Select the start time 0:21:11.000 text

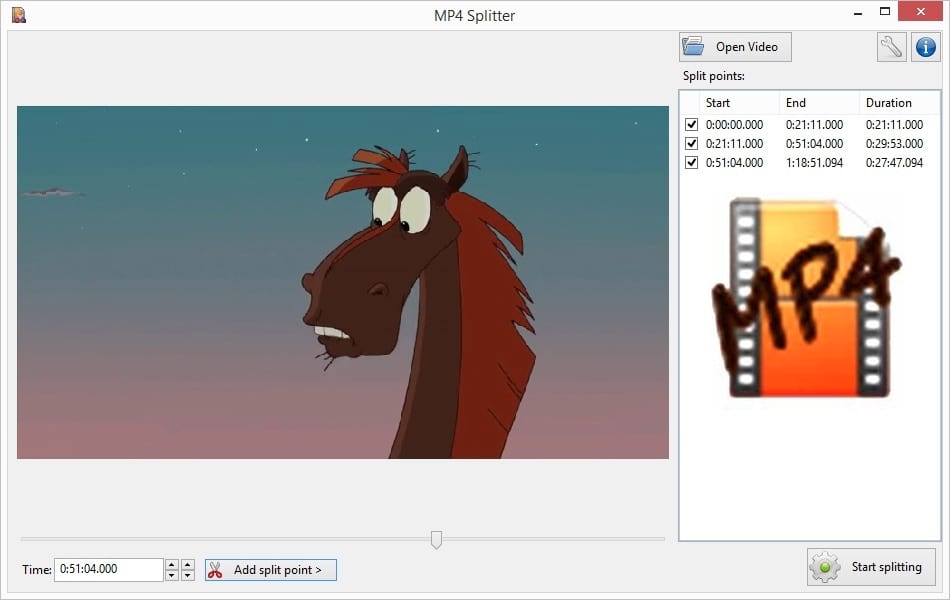[734, 144]
